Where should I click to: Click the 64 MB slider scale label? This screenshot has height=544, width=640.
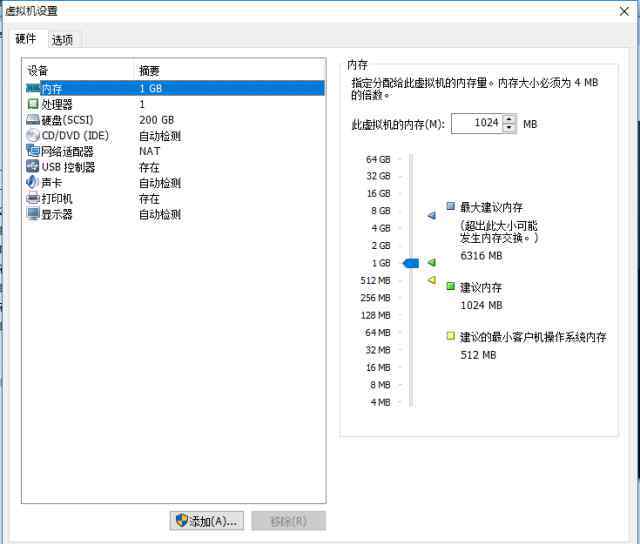tap(378, 333)
